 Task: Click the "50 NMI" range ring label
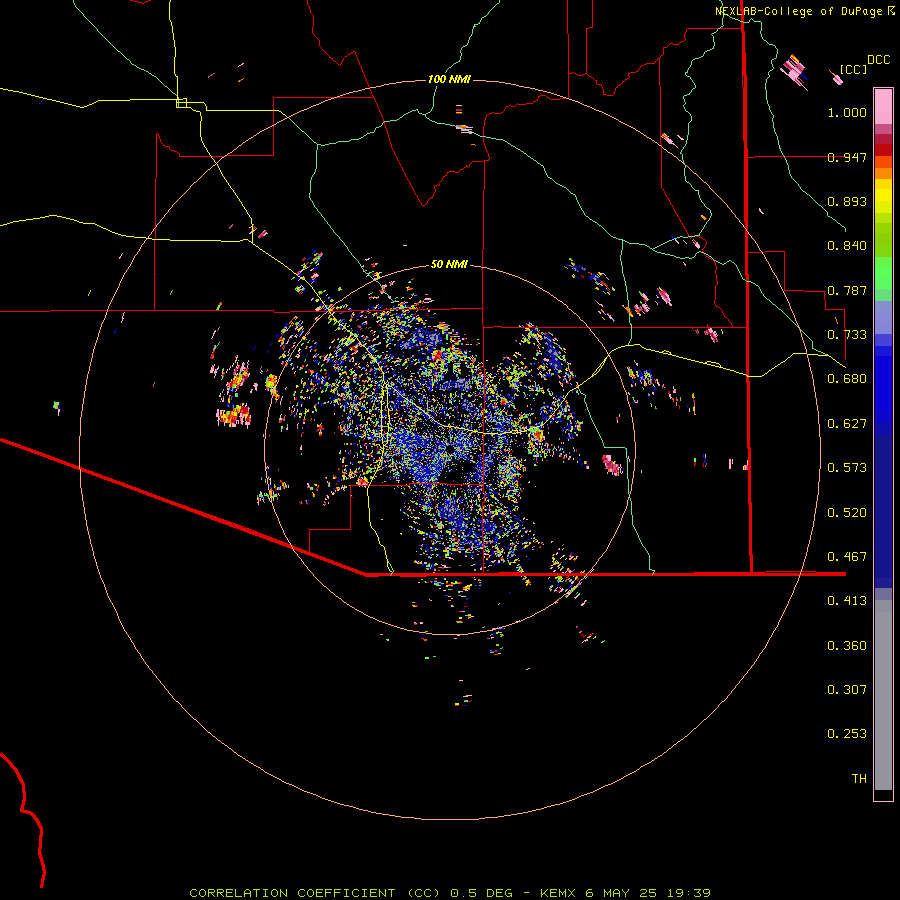[x=449, y=264]
